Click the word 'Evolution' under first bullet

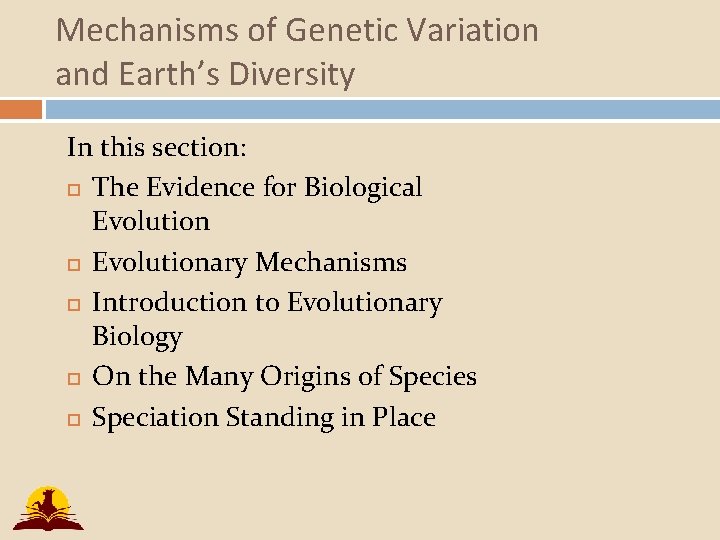pos(151,221)
